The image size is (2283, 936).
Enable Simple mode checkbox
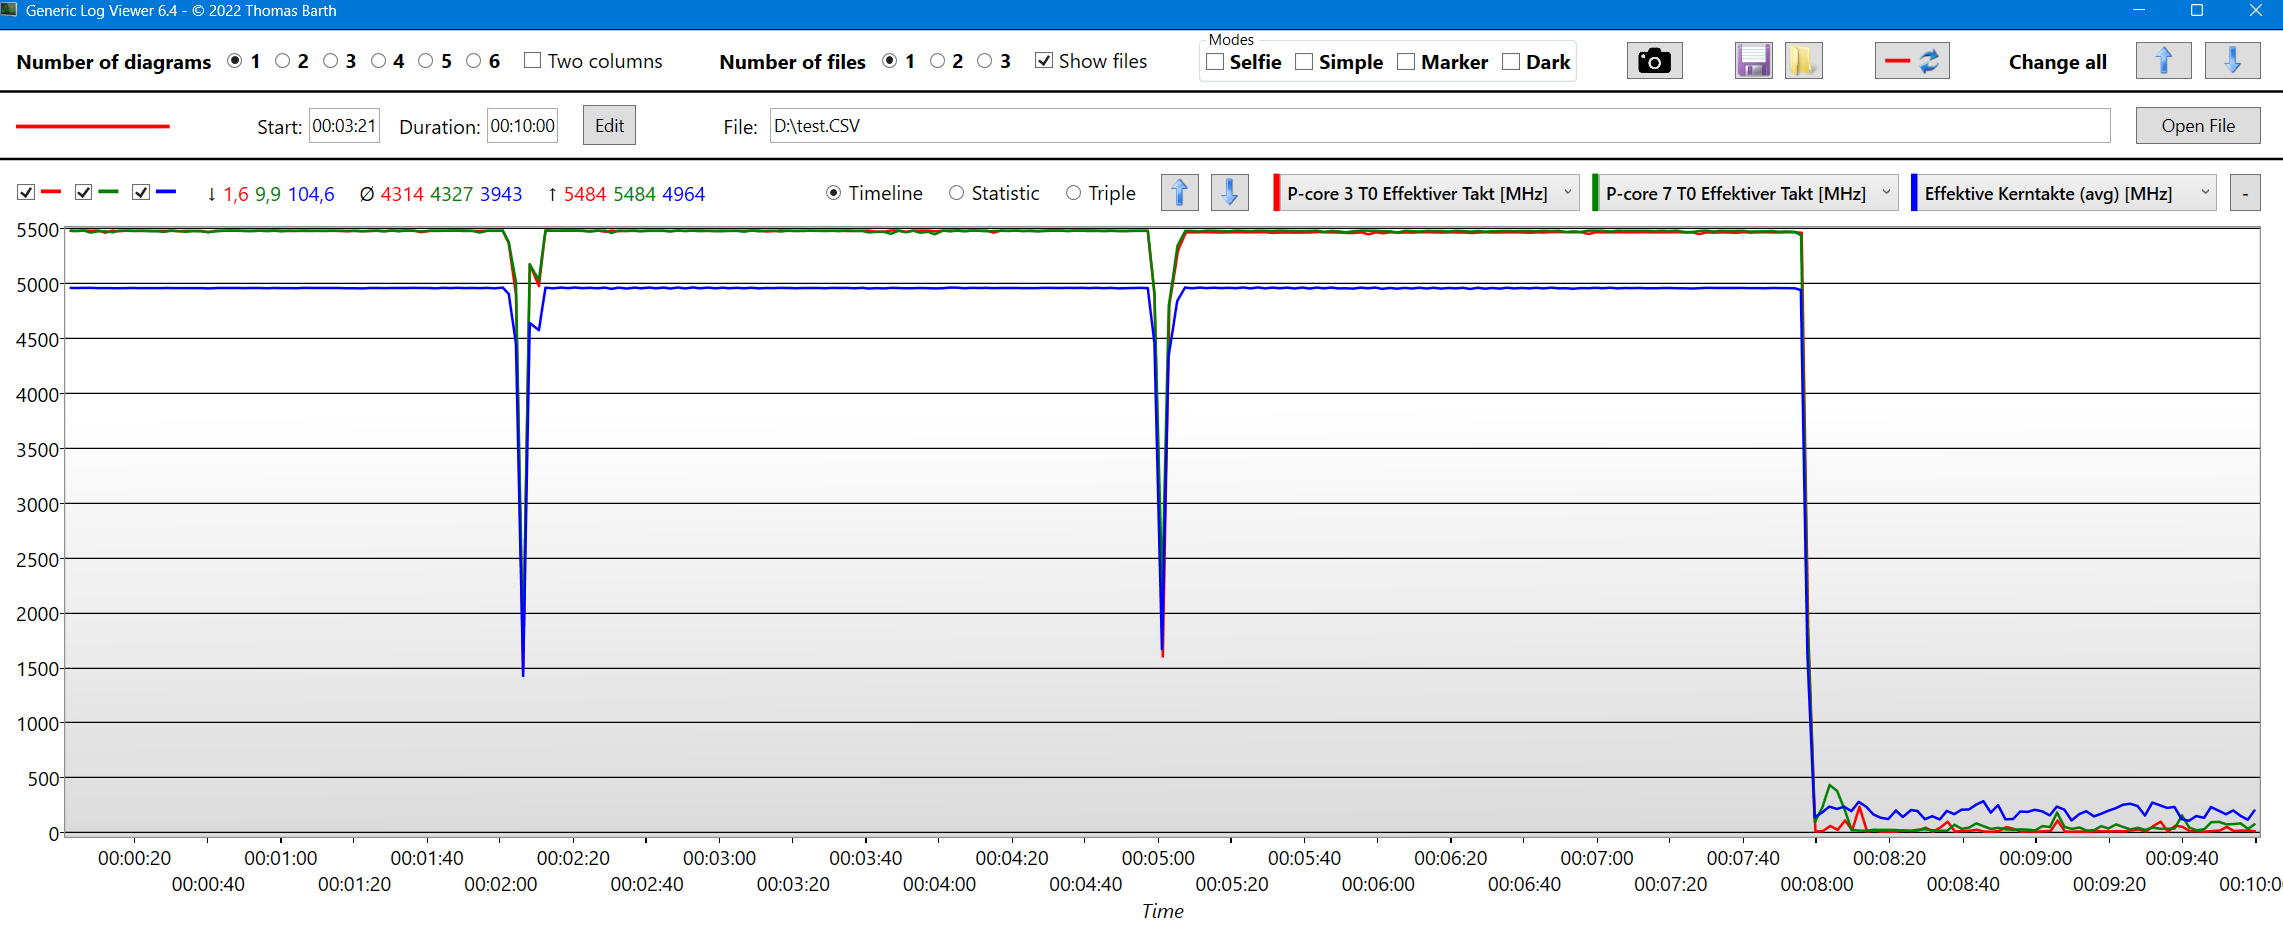click(1304, 62)
